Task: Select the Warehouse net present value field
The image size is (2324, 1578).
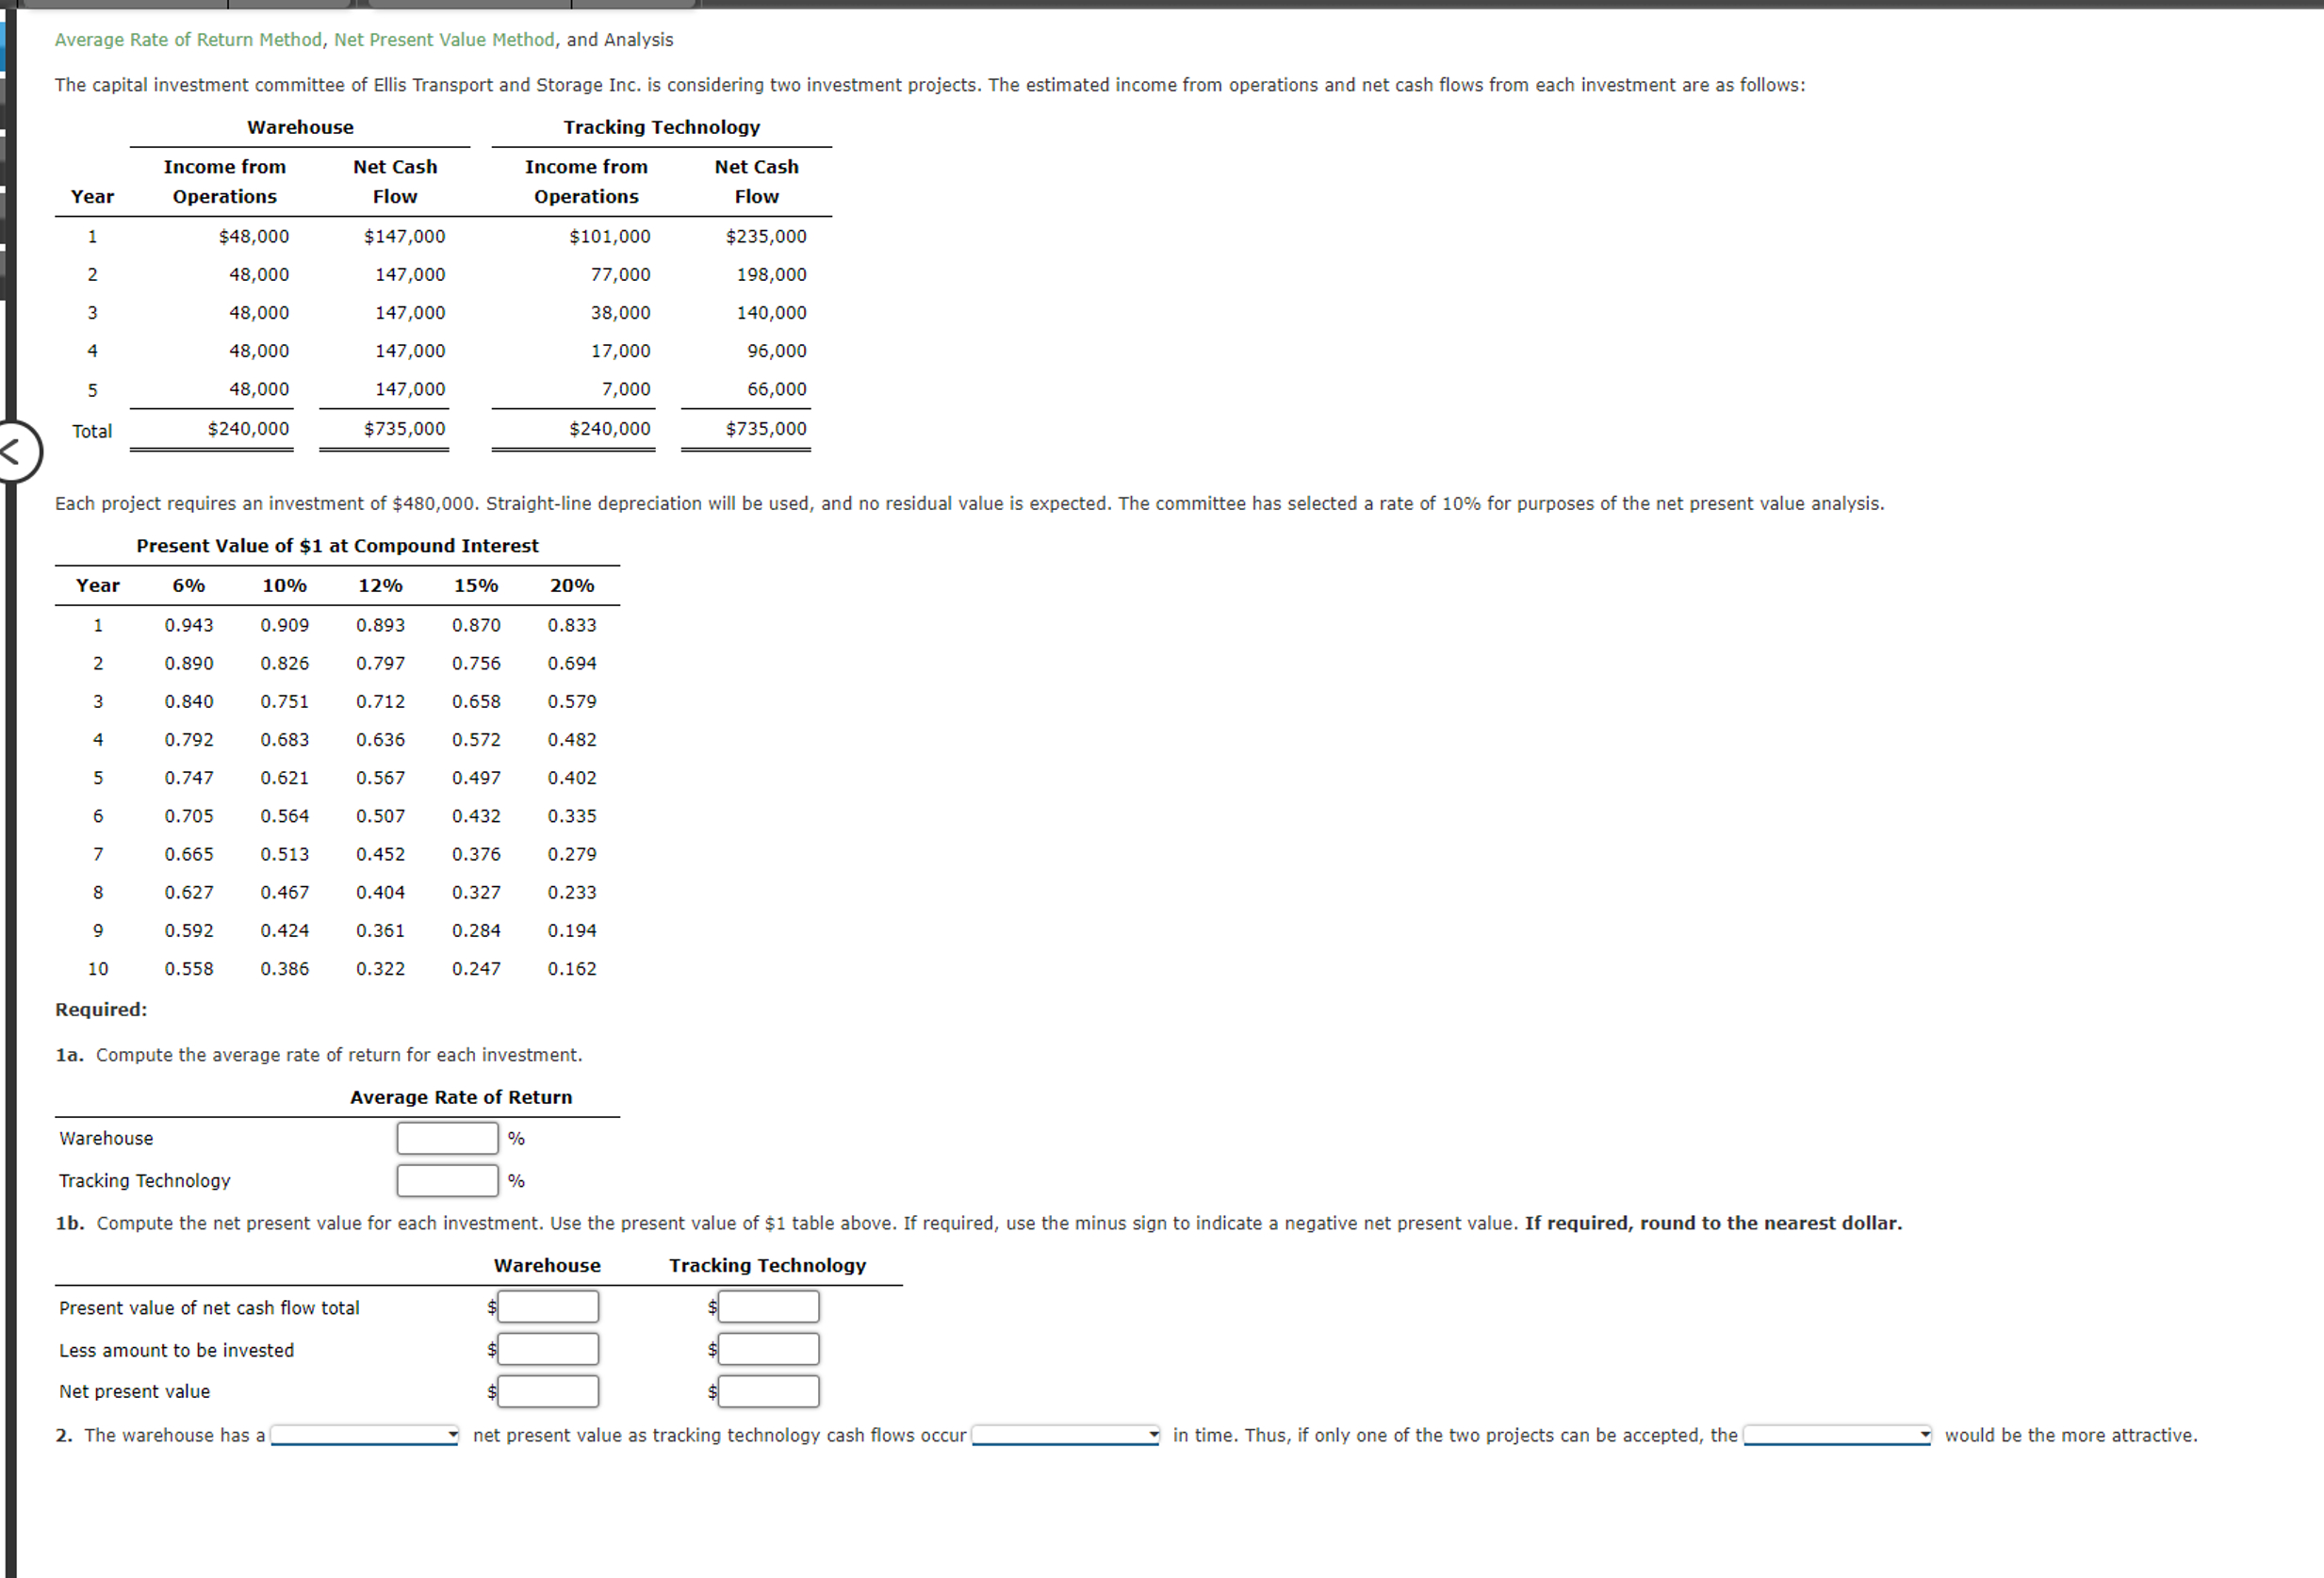Action: point(548,1390)
